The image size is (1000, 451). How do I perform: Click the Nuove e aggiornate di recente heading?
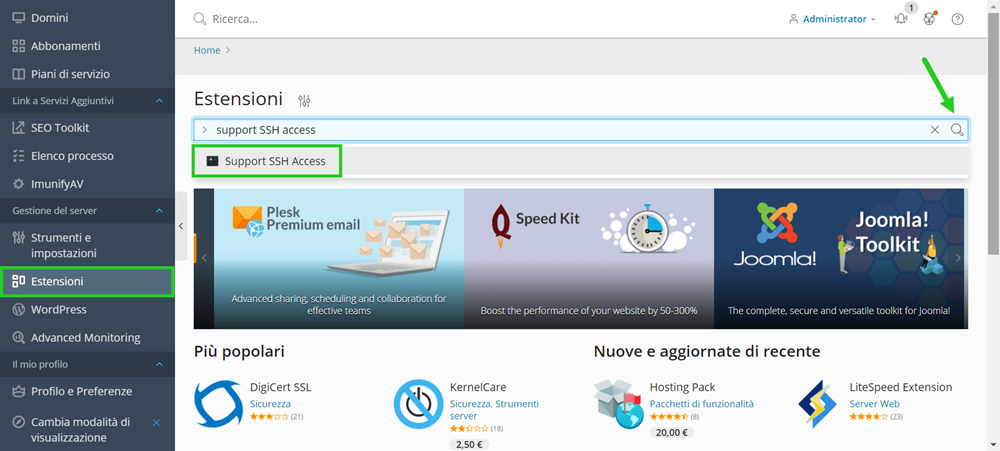coord(707,351)
